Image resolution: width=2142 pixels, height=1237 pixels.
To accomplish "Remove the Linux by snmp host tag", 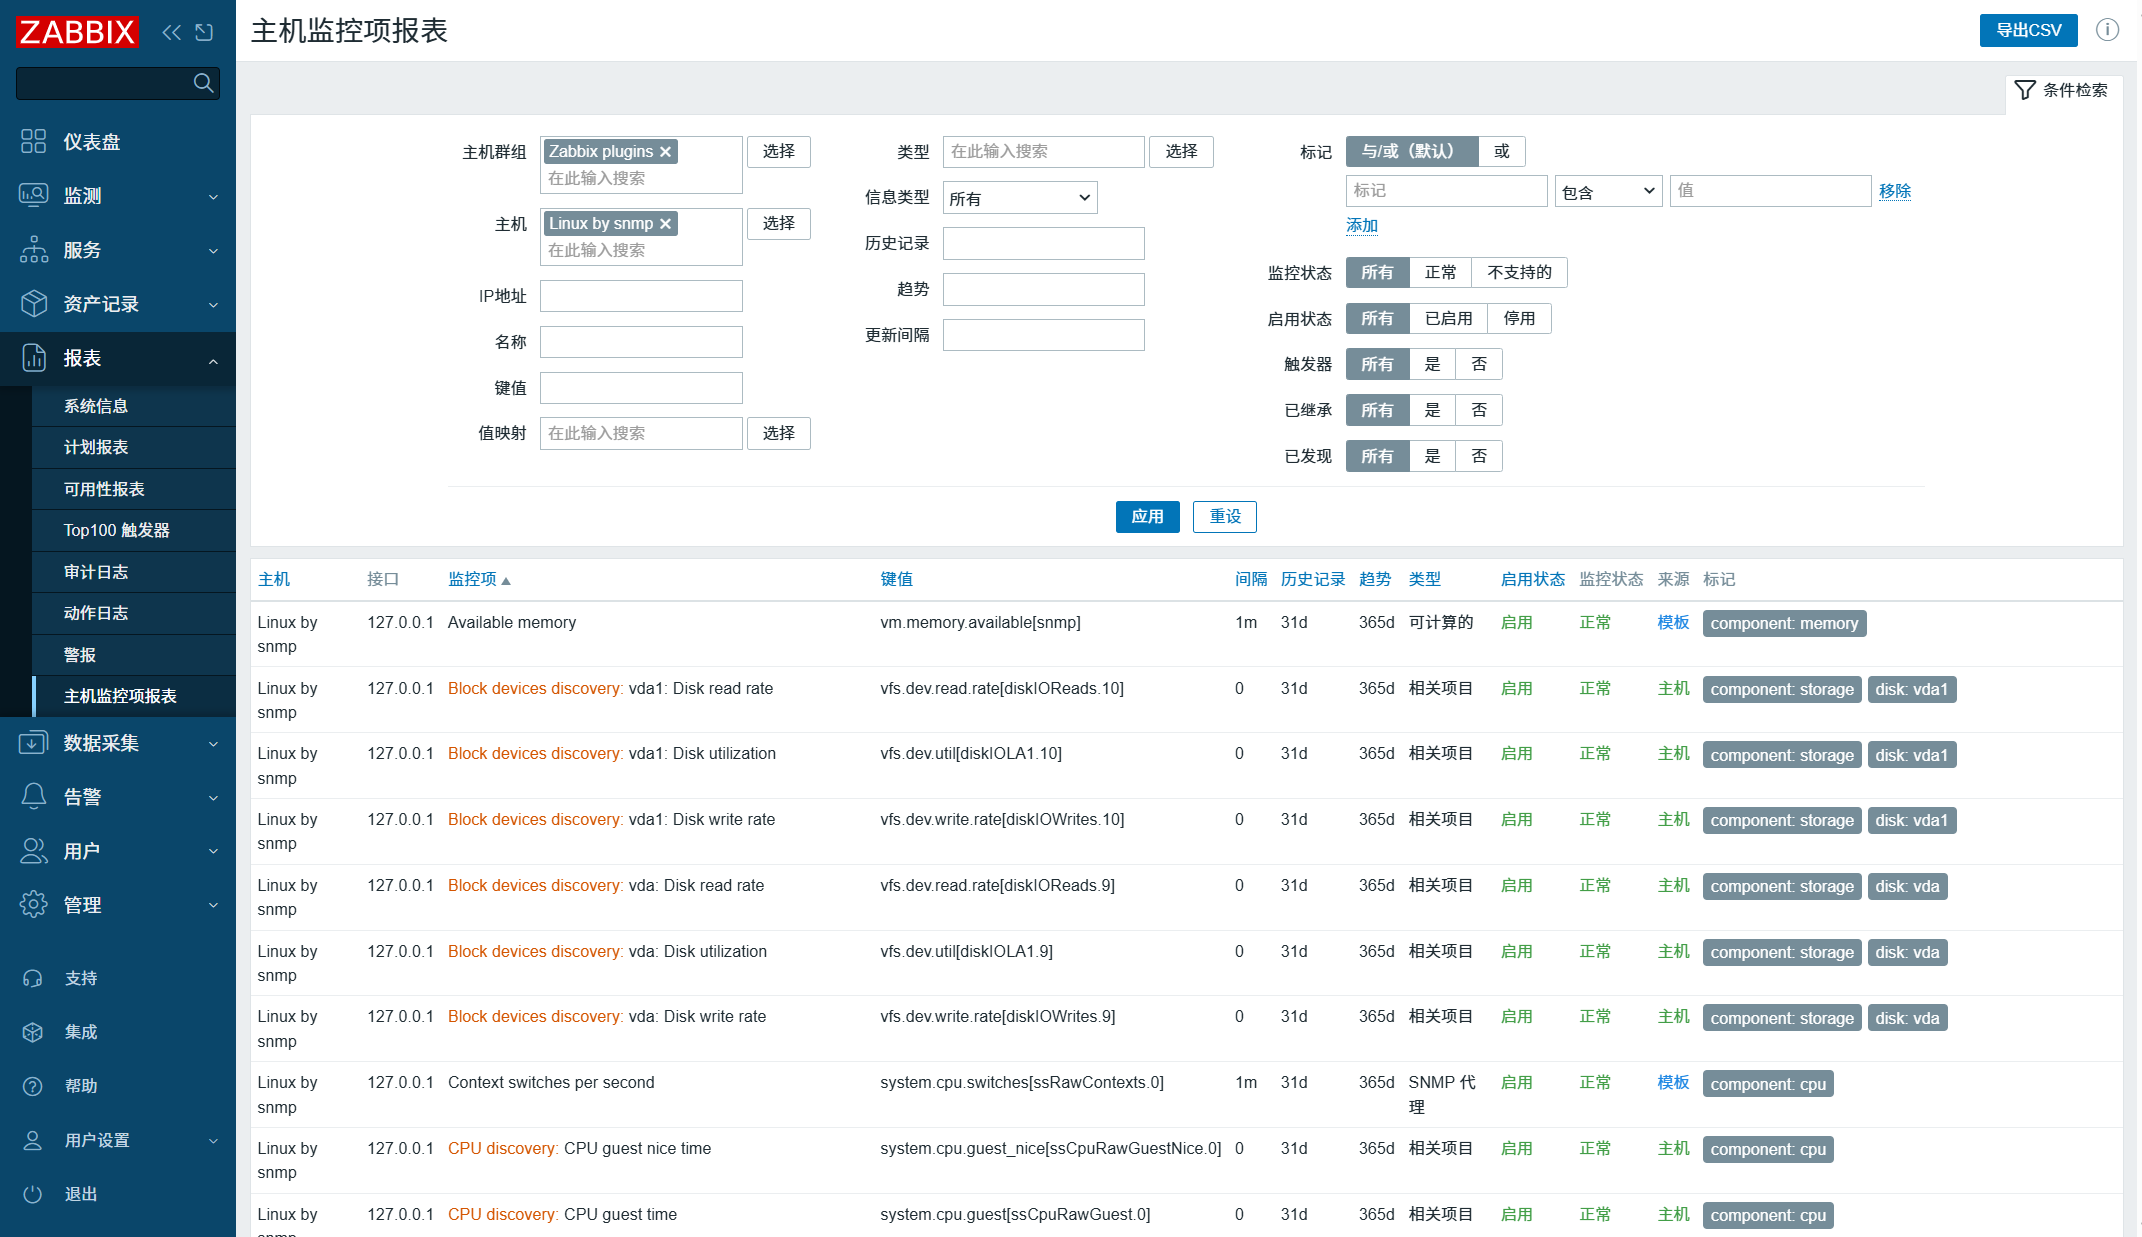I will [665, 224].
